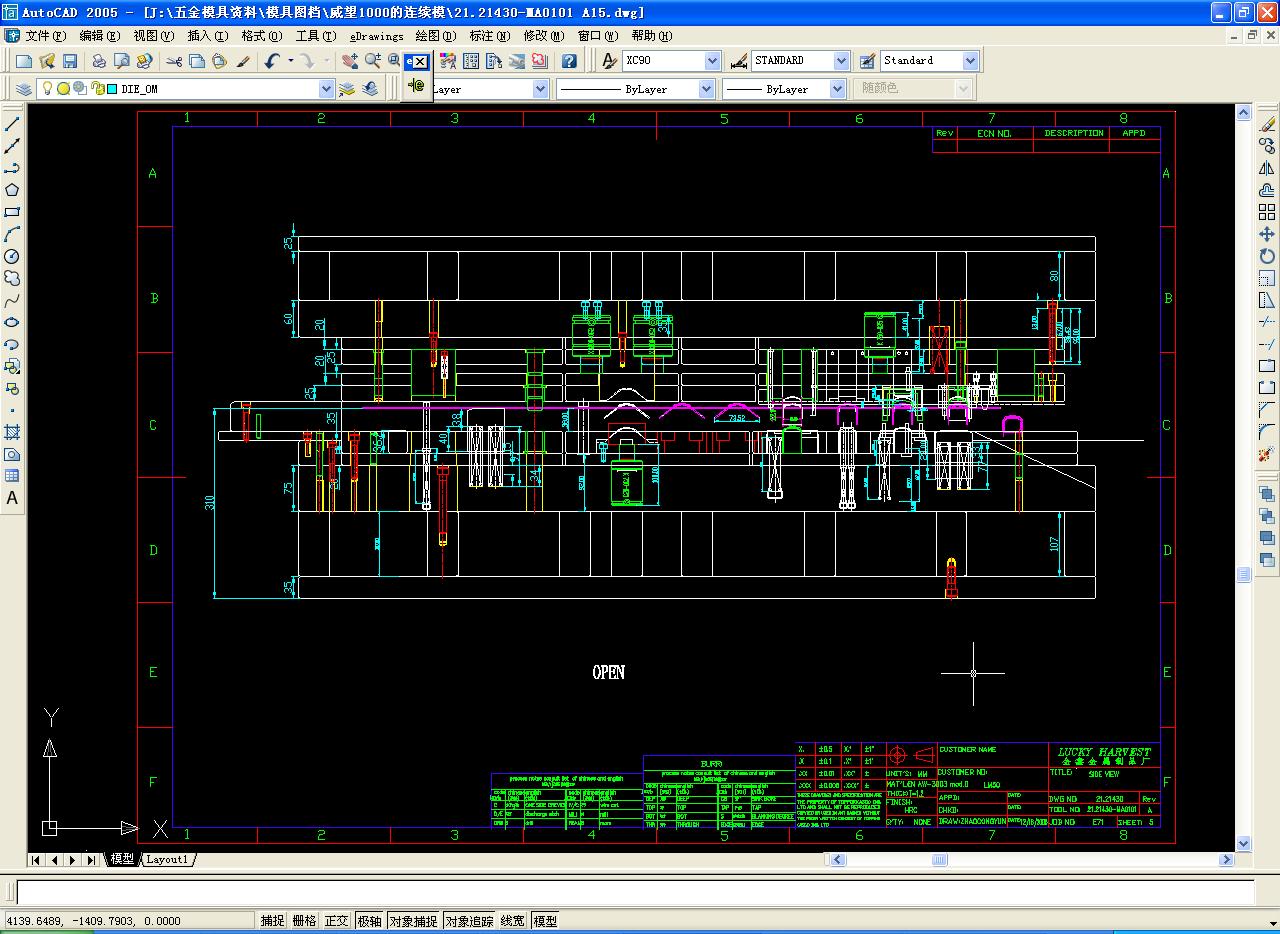Select the Circle draw tool
The width and height of the screenshot is (1280, 934).
(x=12, y=256)
